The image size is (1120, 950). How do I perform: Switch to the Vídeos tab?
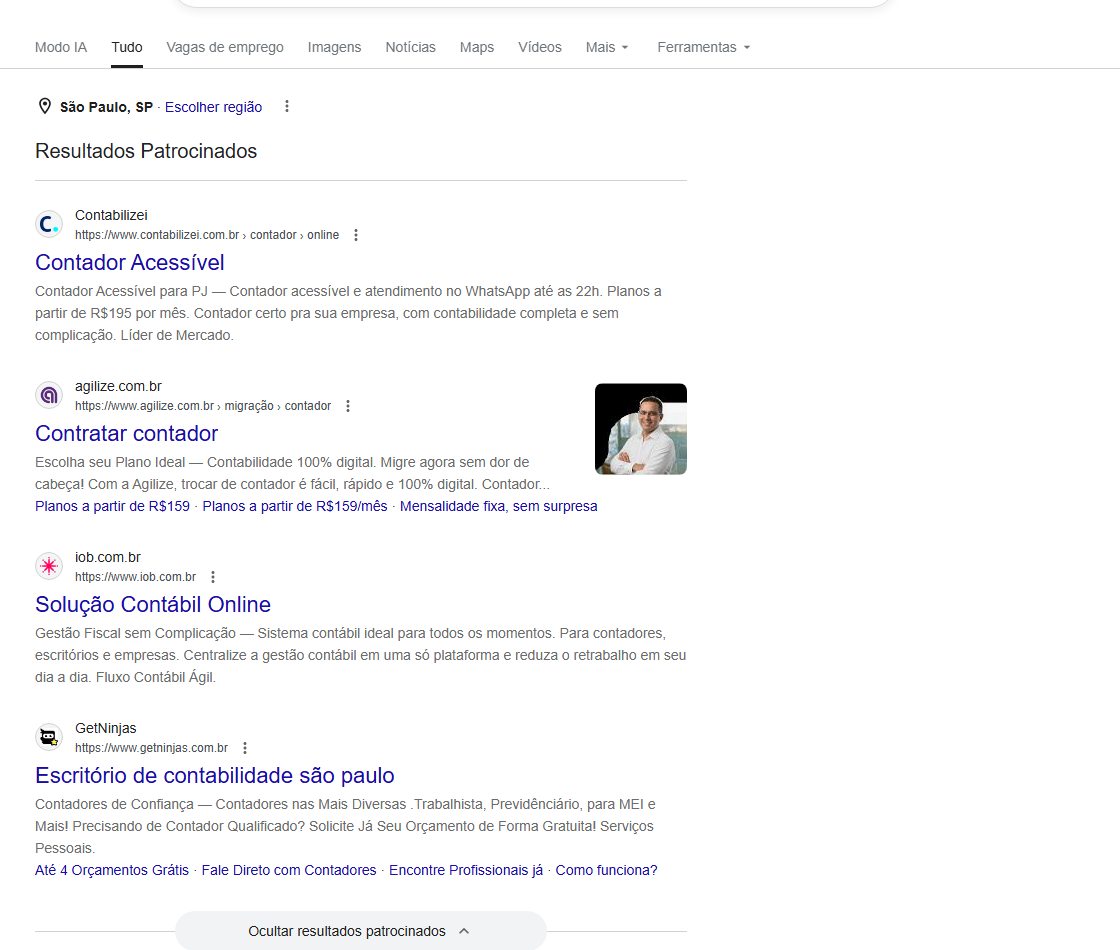click(540, 47)
